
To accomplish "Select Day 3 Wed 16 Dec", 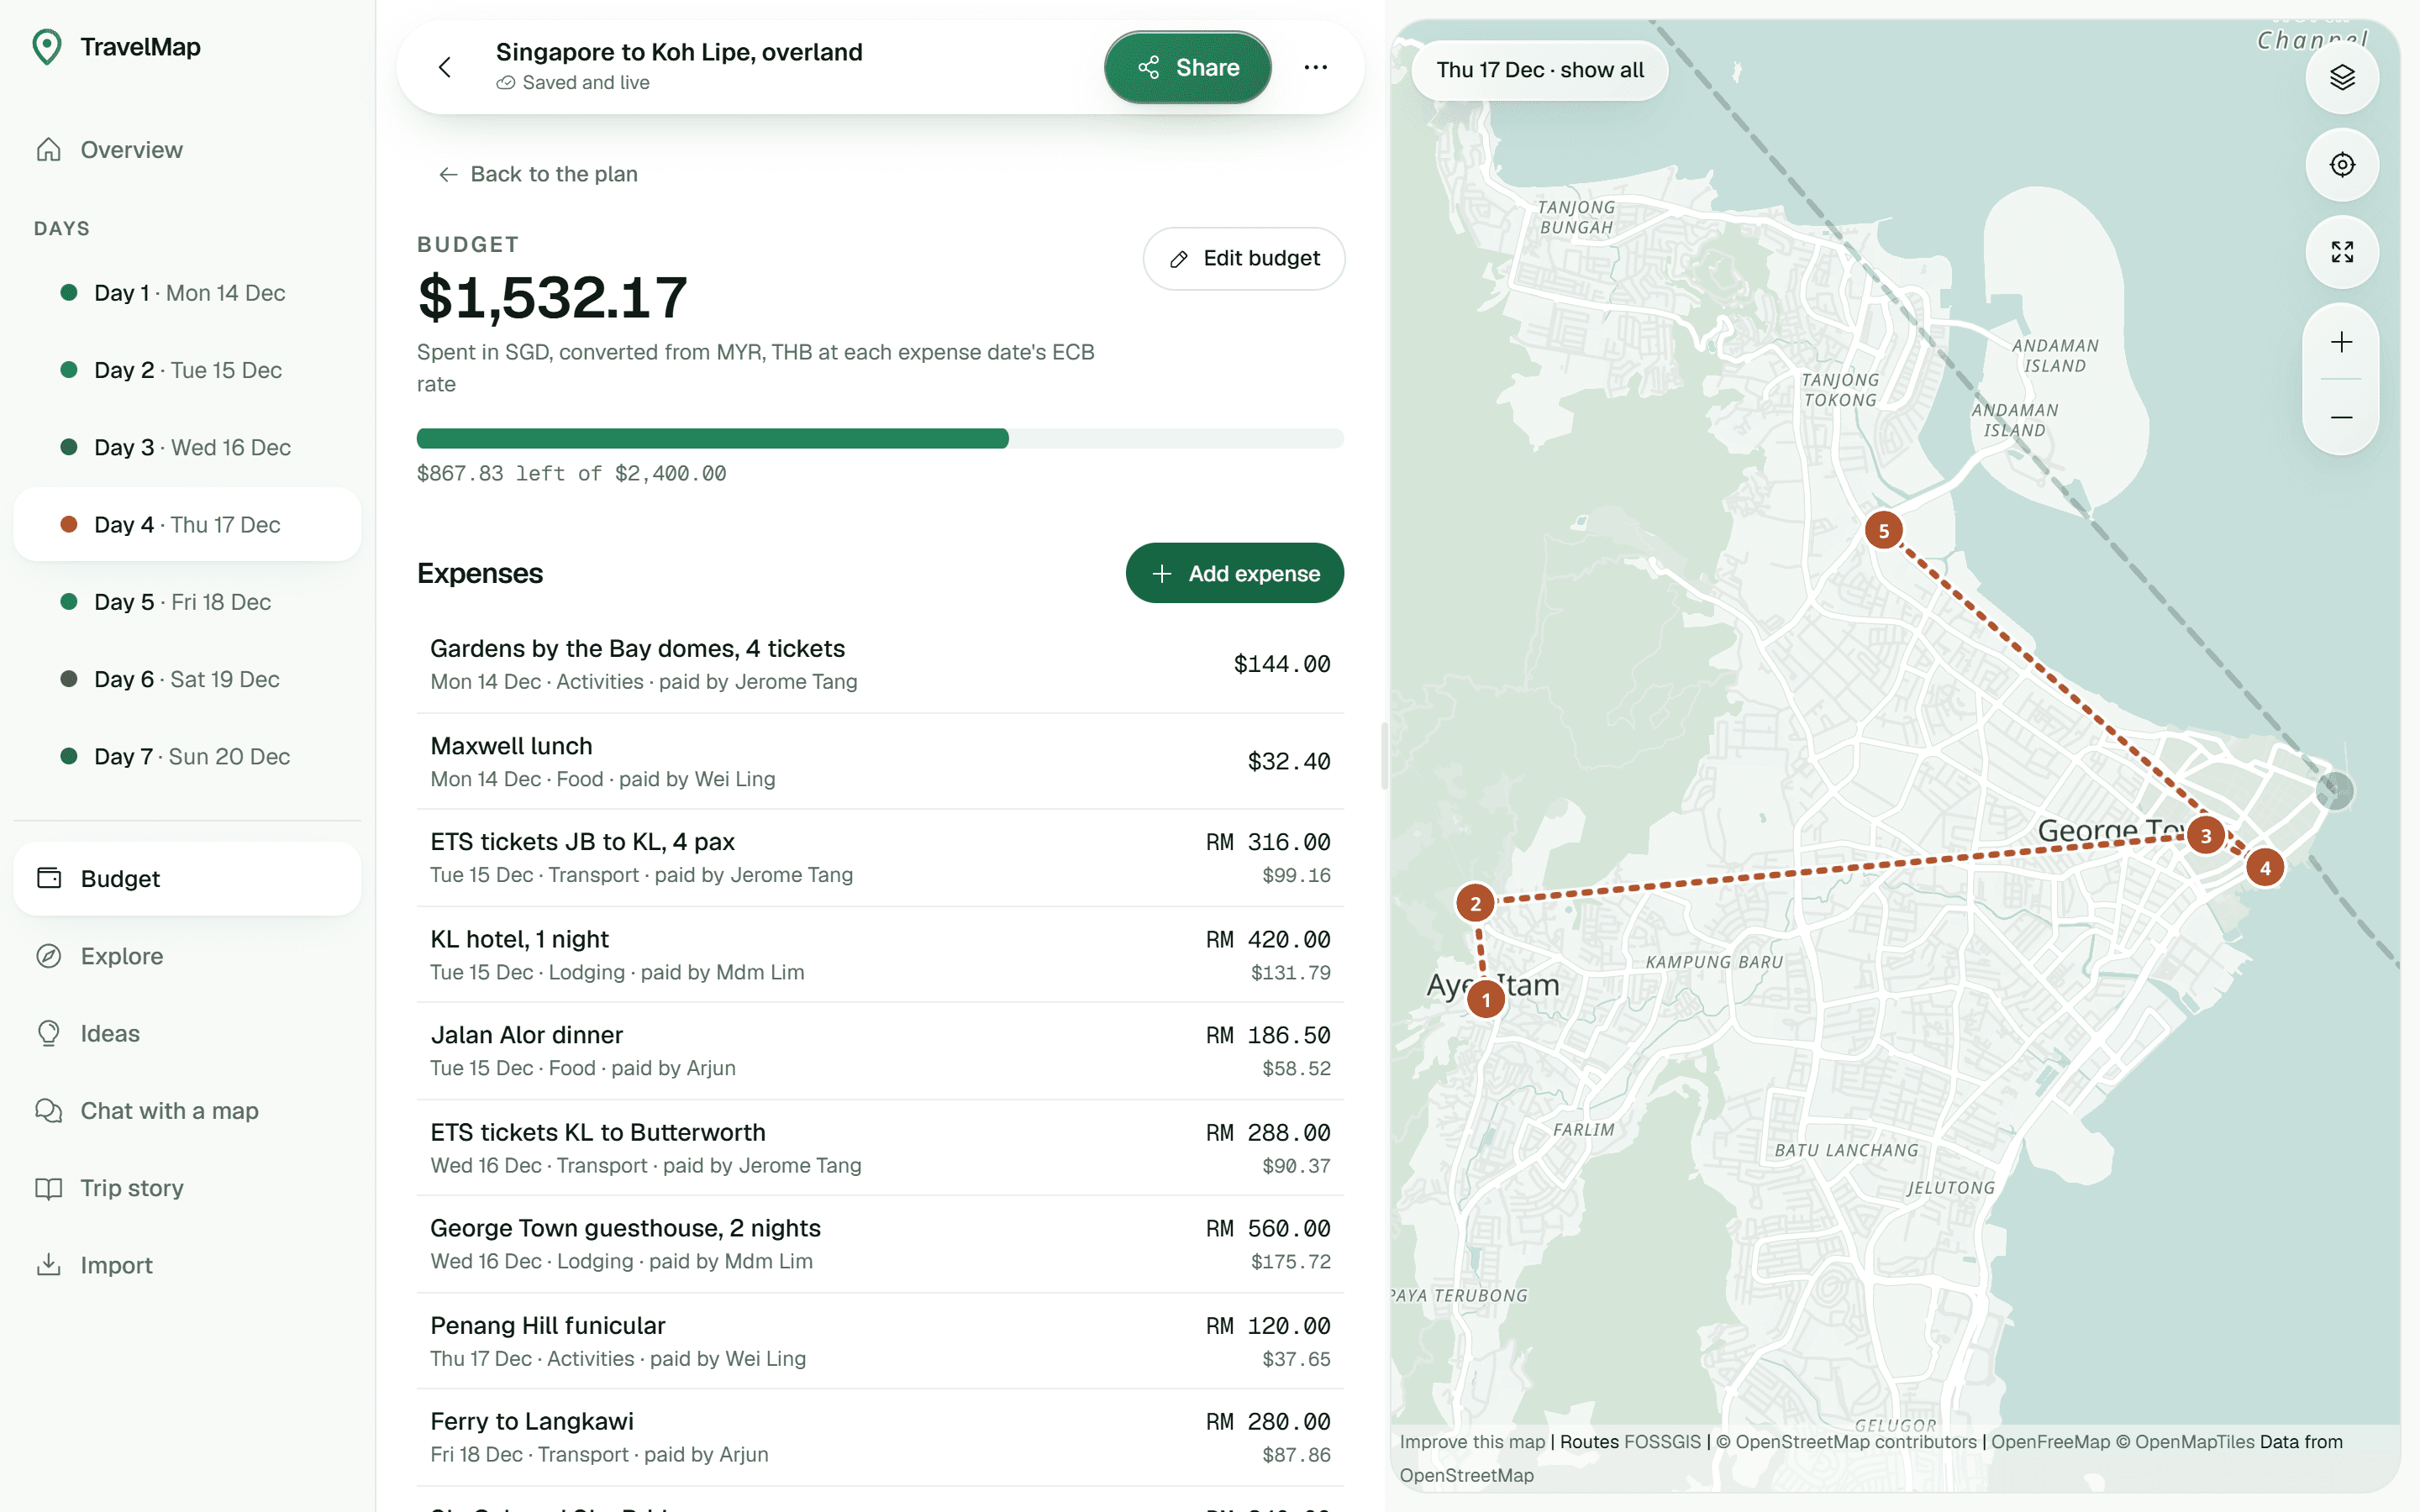I will click(187, 447).
